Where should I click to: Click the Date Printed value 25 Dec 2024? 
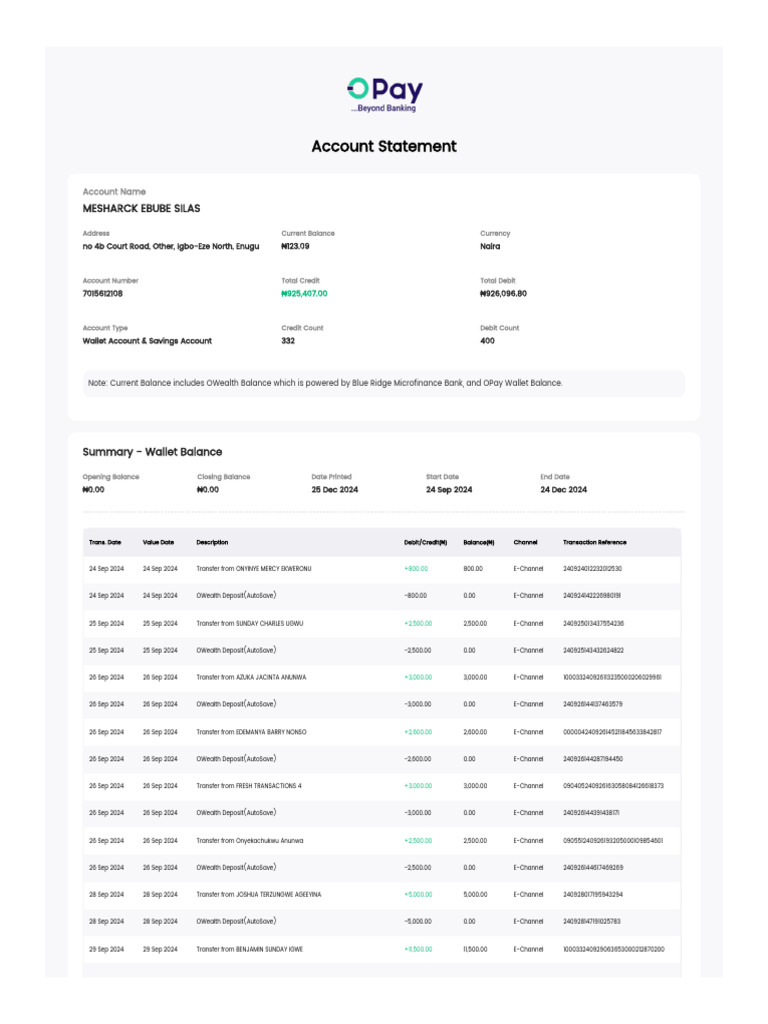(x=334, y=490)
